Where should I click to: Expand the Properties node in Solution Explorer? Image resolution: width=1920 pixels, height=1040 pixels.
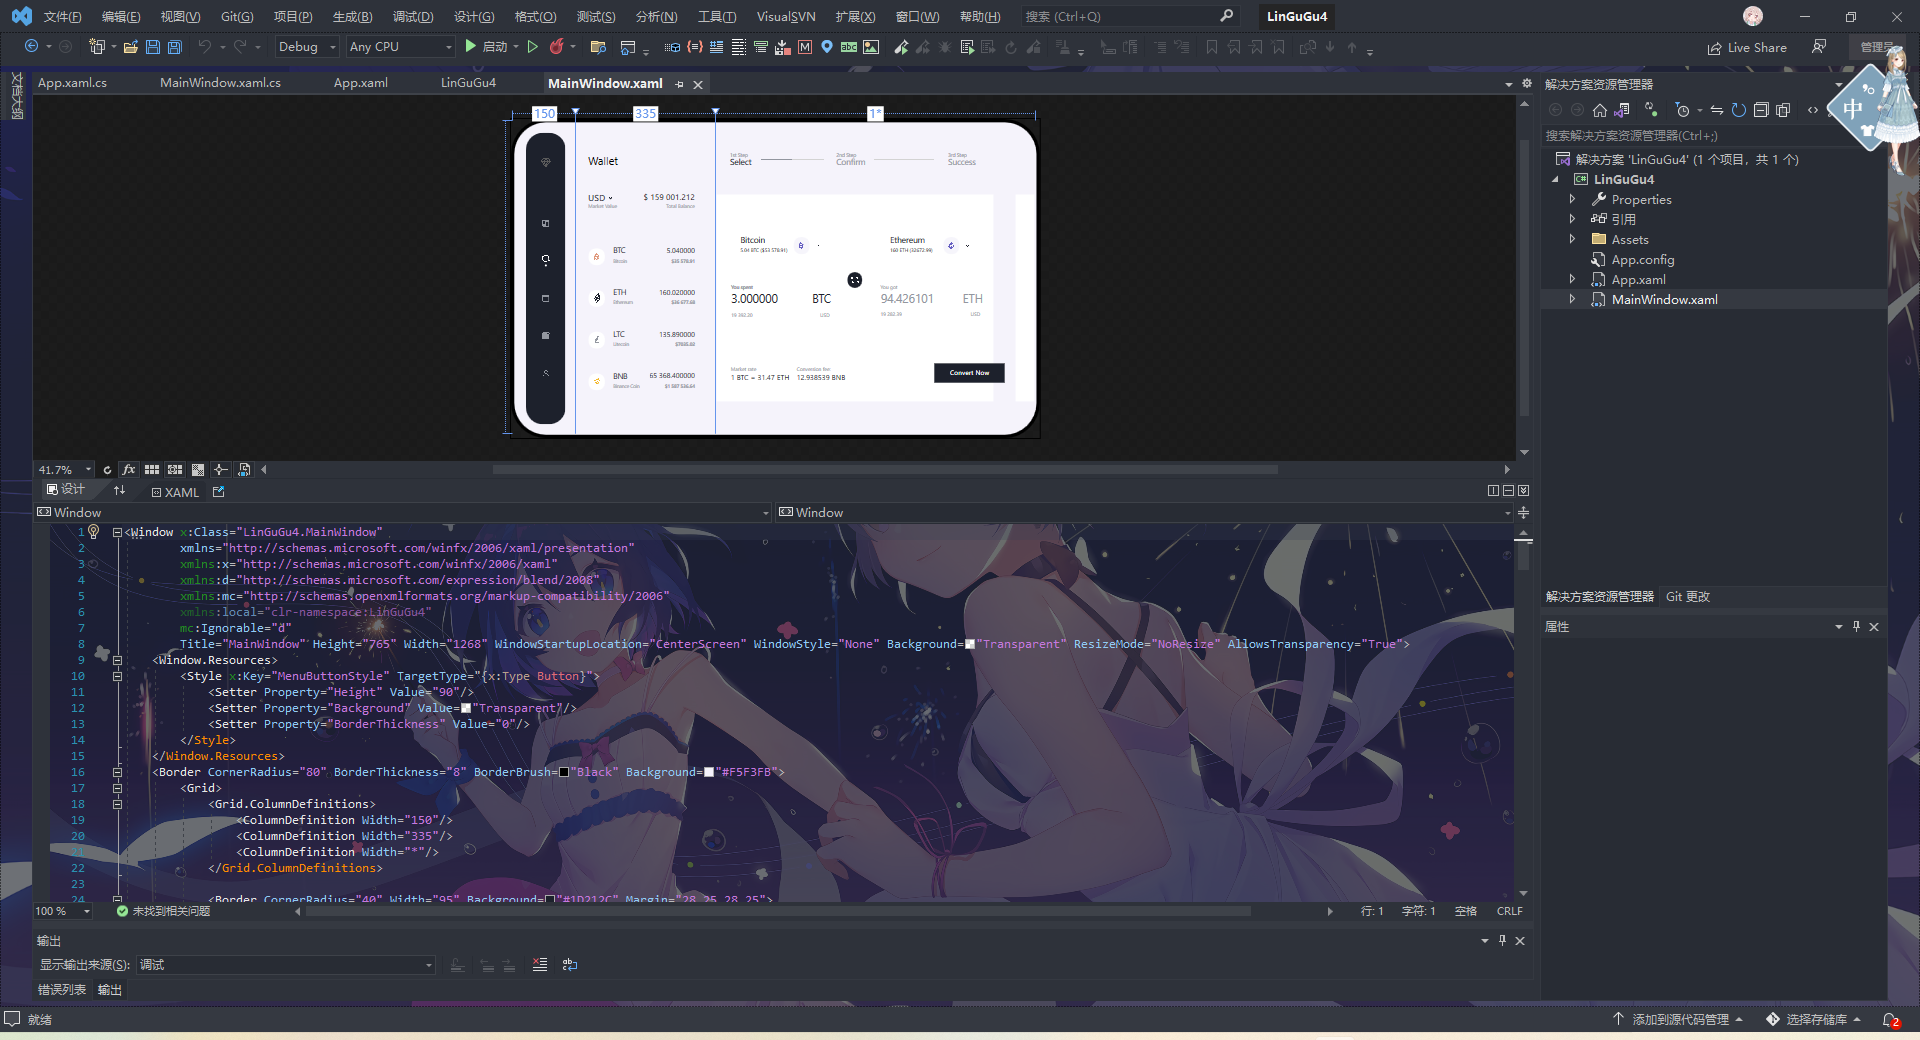pyautogui.click(x=1572, y=199)
